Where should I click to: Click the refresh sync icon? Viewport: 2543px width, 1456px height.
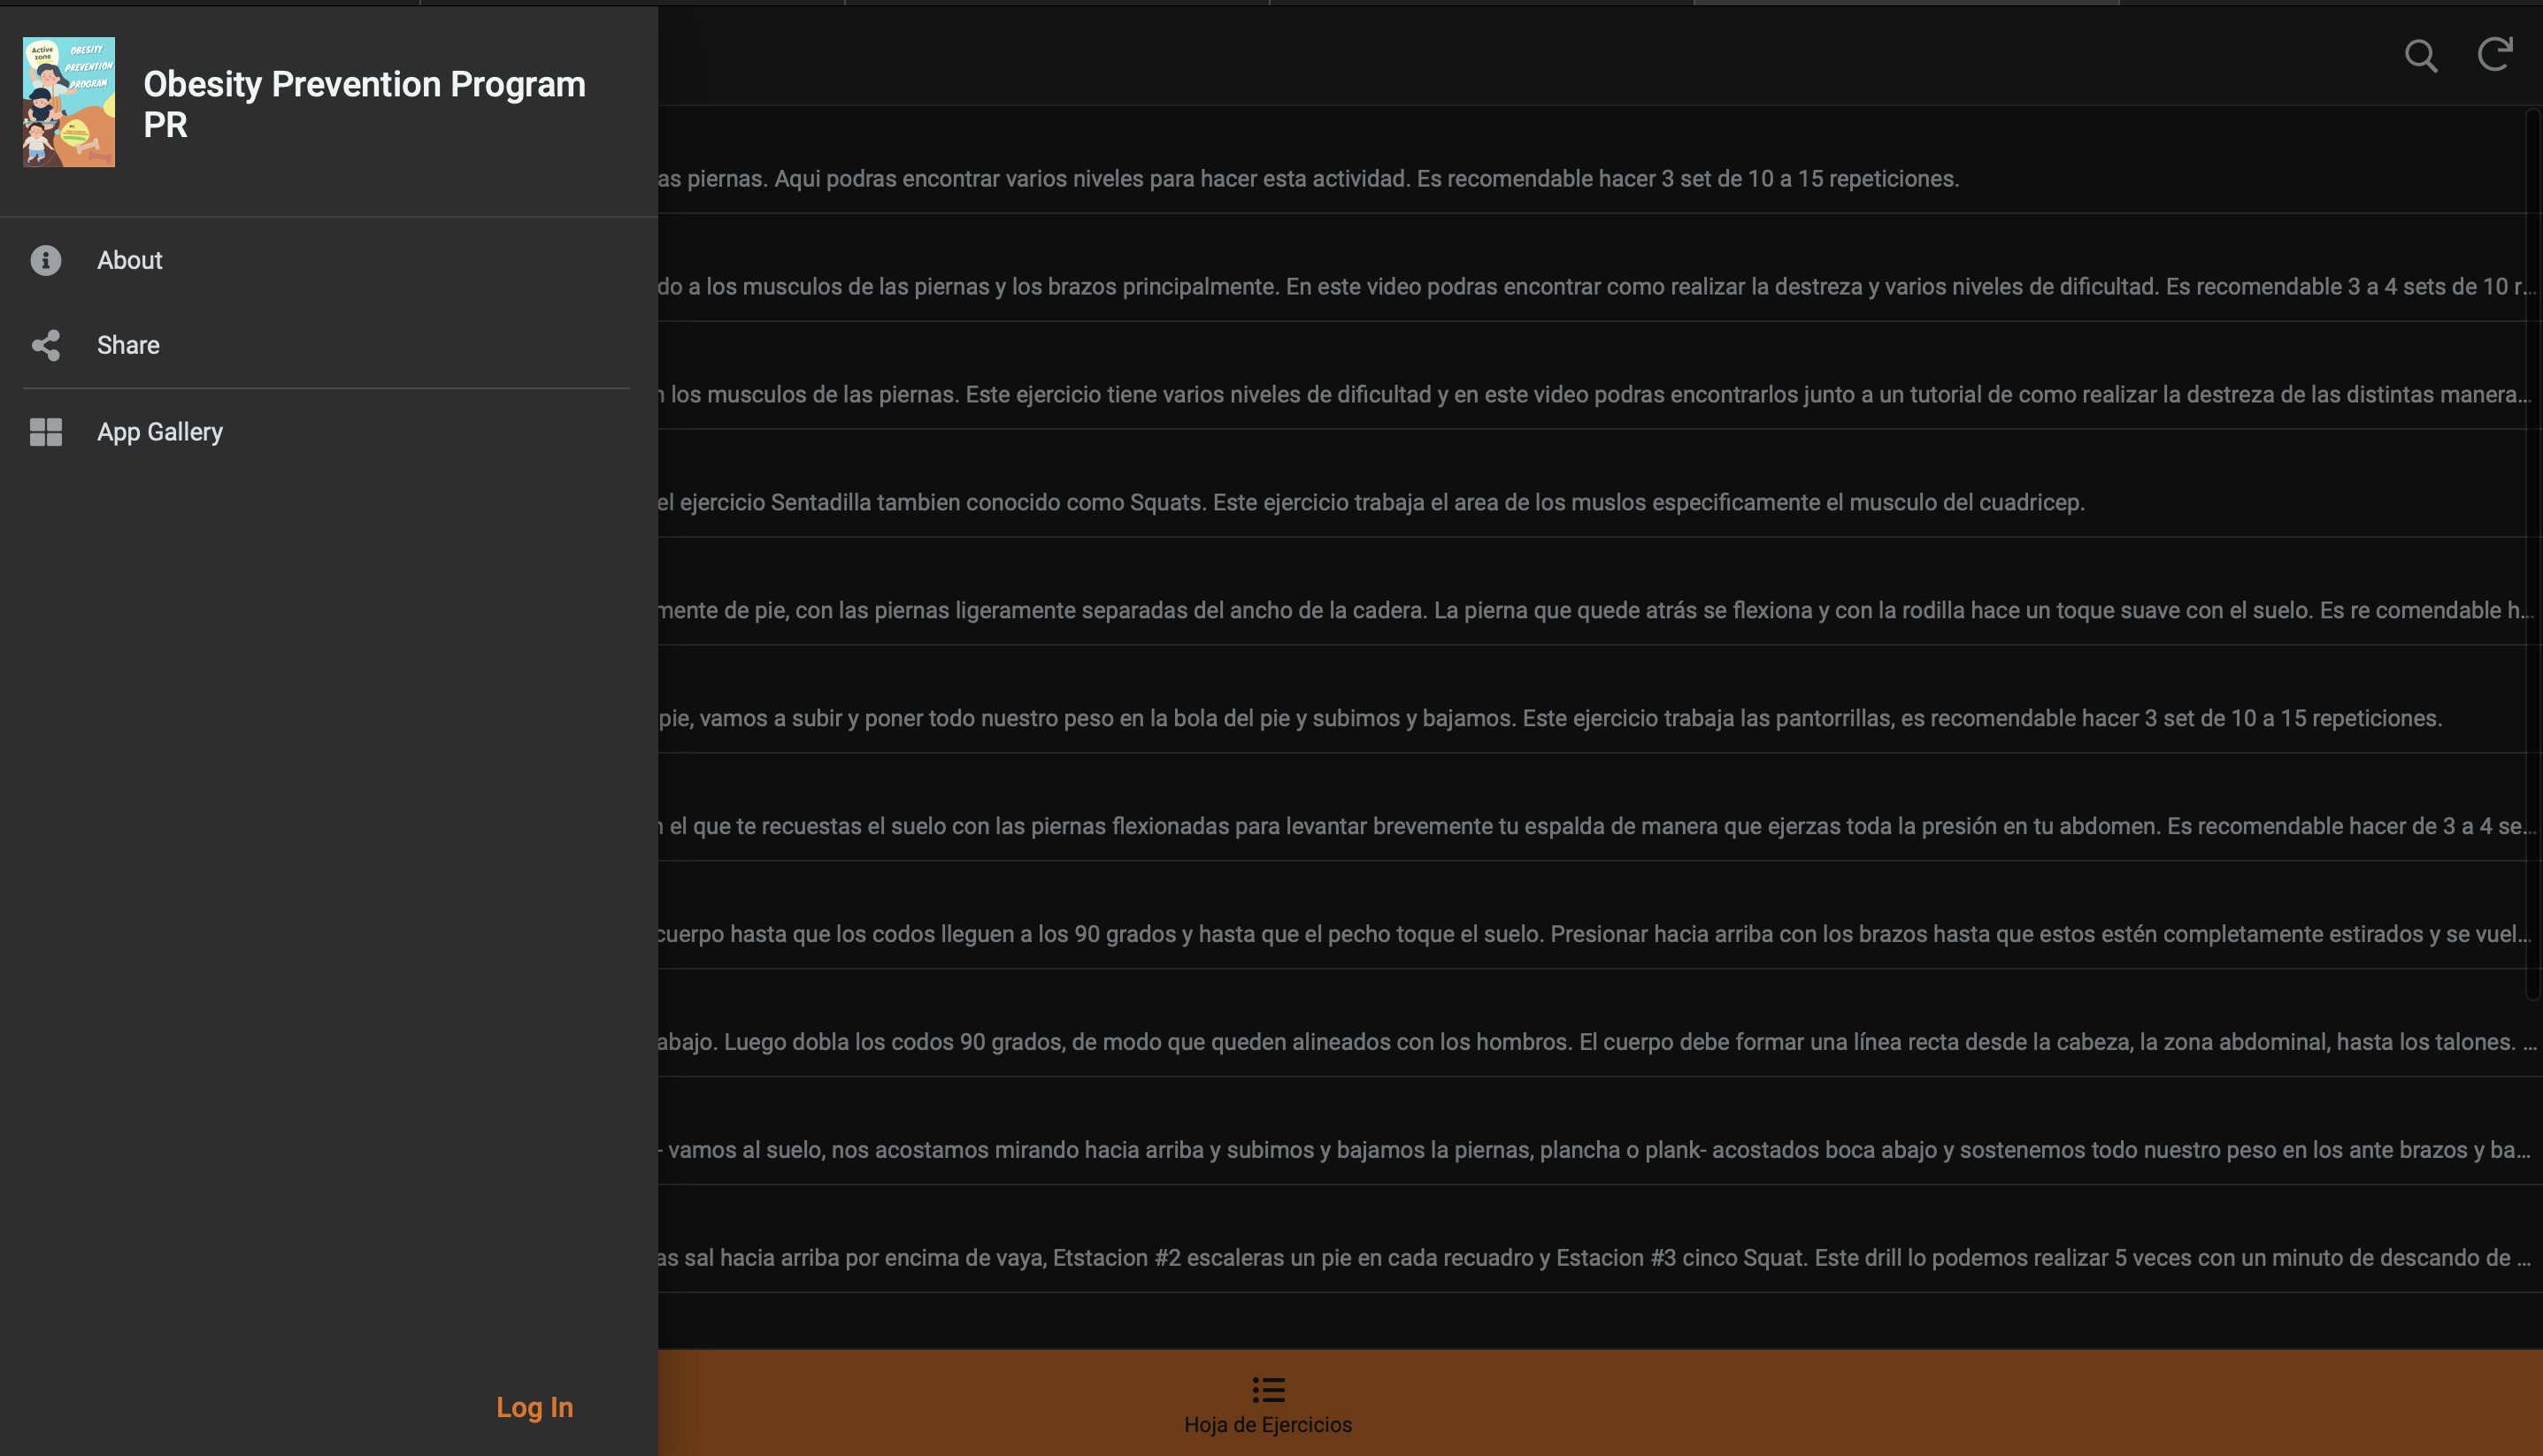click(x=2494, y=54)
